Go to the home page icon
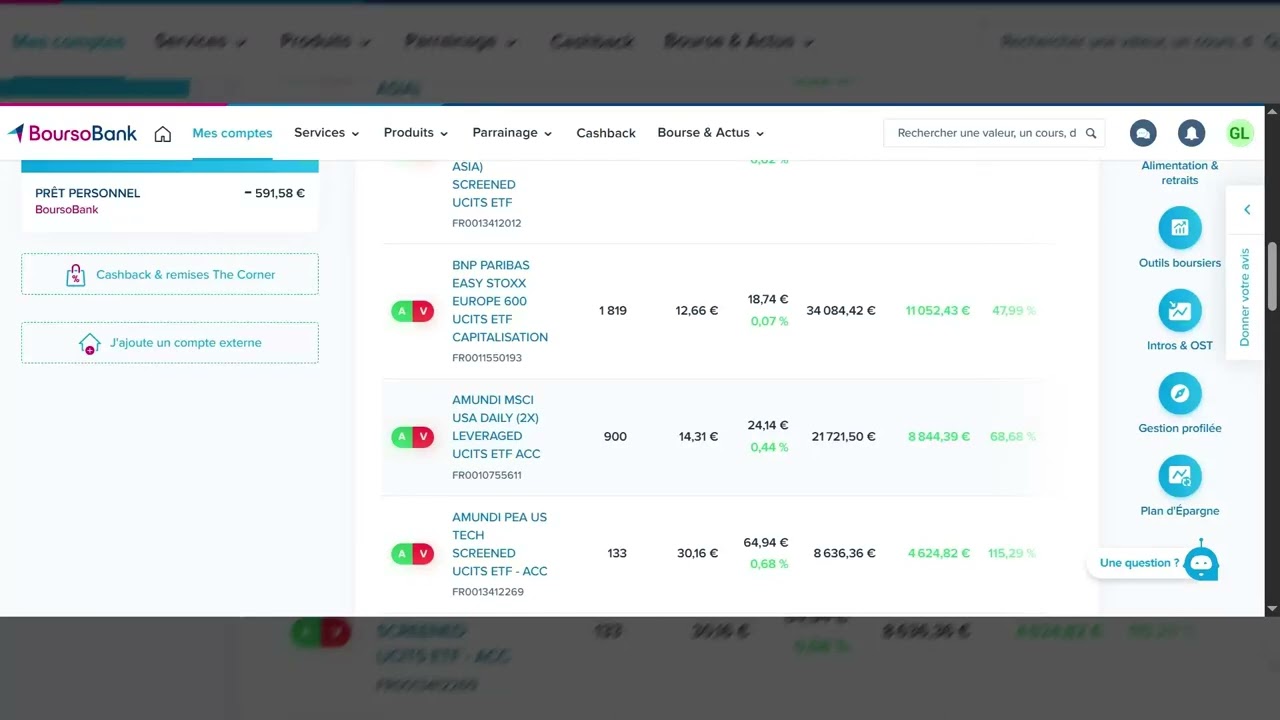This screenshot has width=1280, height=720. pyautogui.click(x=163, y=134)
